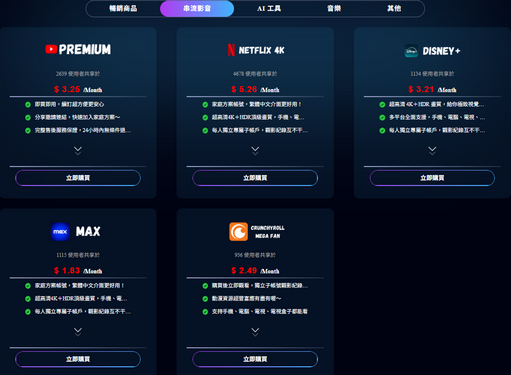Click the 1134 使用者 count text
The height and width of the screenshot is (375, 511).
(x=432, y=74)
